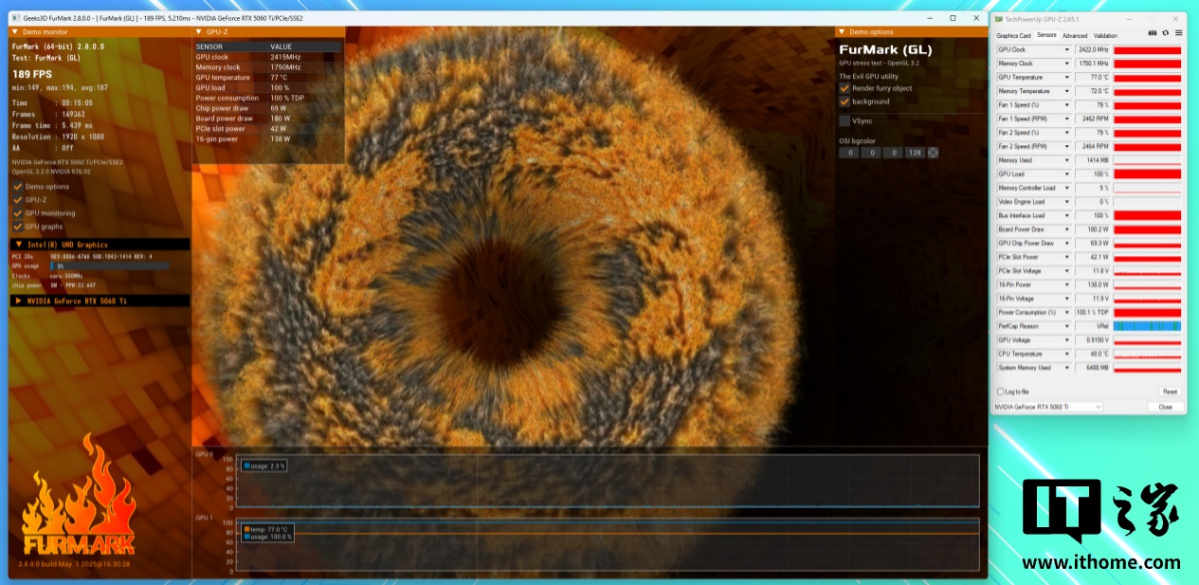Open the GPU Temperature sensor dropdown arrow

pyautogui.click(x=1067, y=77)
